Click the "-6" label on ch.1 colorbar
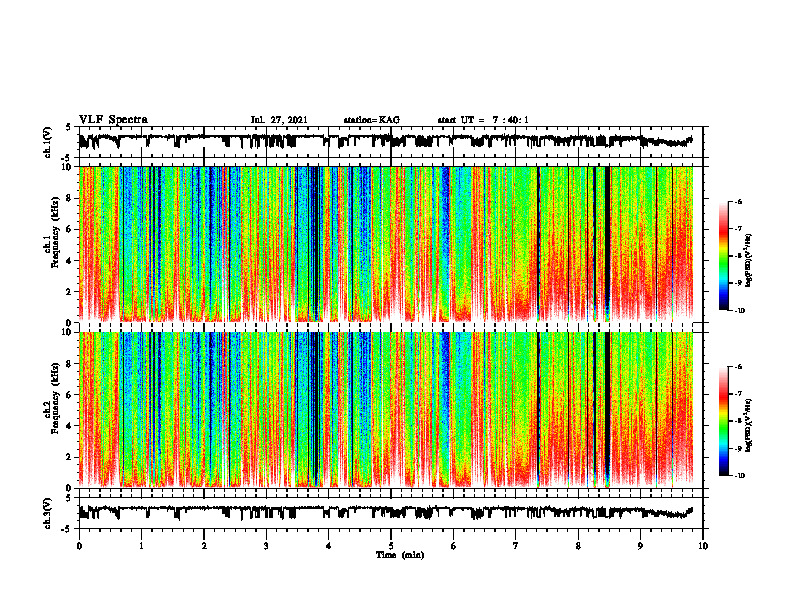This screenshot has height=612, width=792. click(x=738, y=201)
